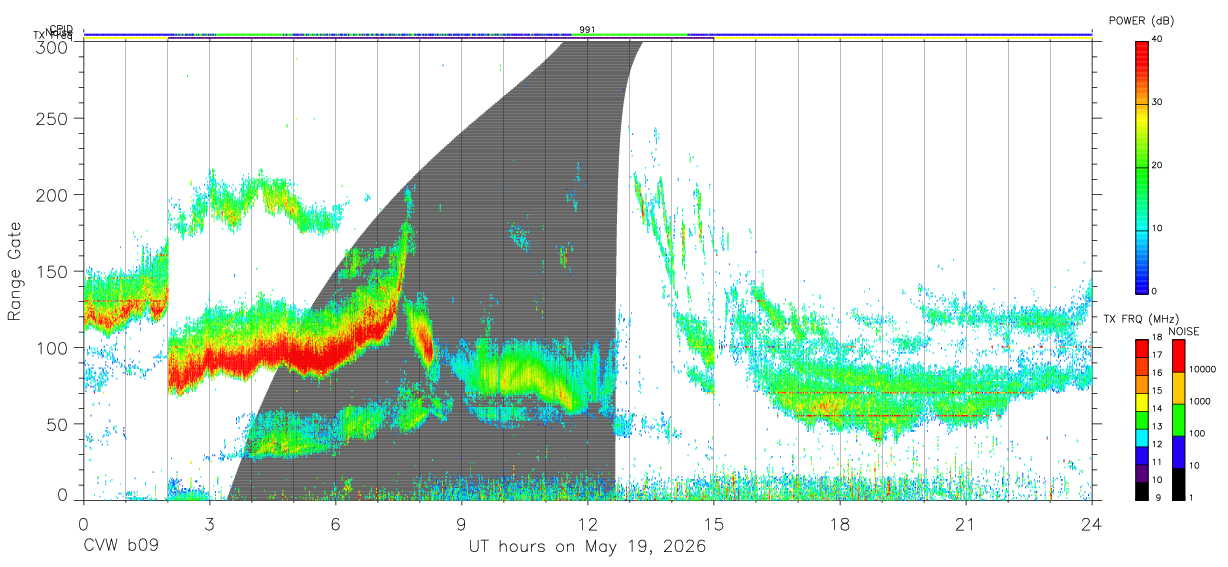Click the 24 hour tick on UT axis
Image resolution: width=1228 pixels, height=567 pixels.
(x=1091, y=524)
